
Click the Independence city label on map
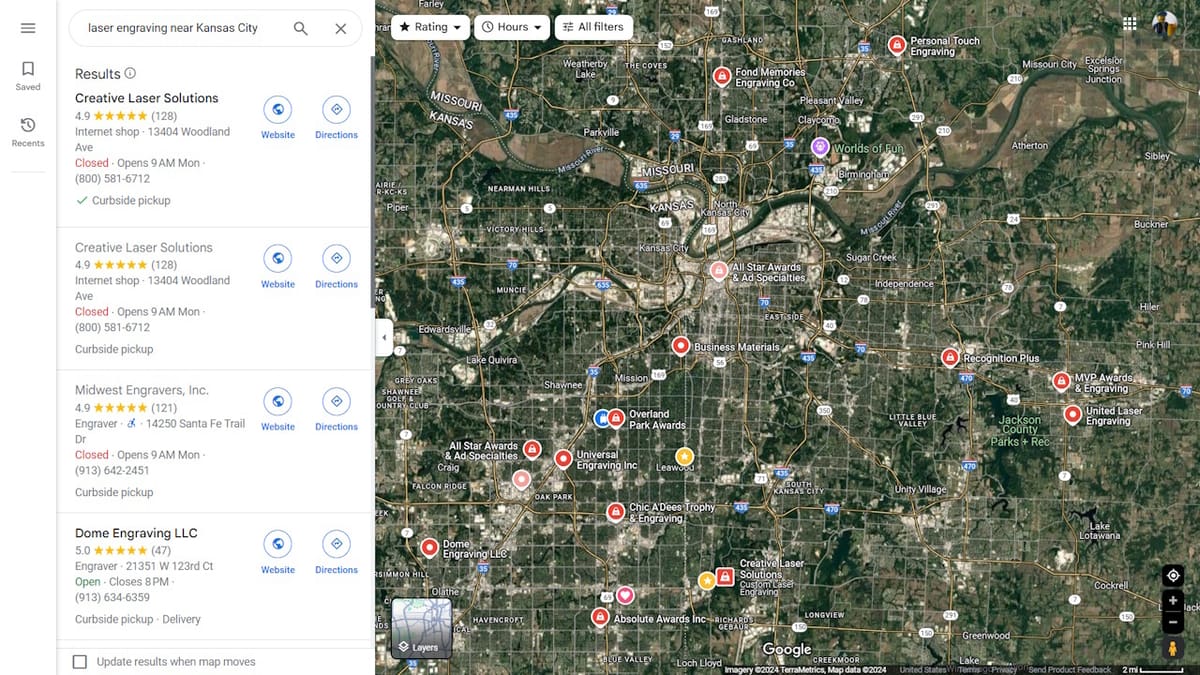[x=904, y=284]
